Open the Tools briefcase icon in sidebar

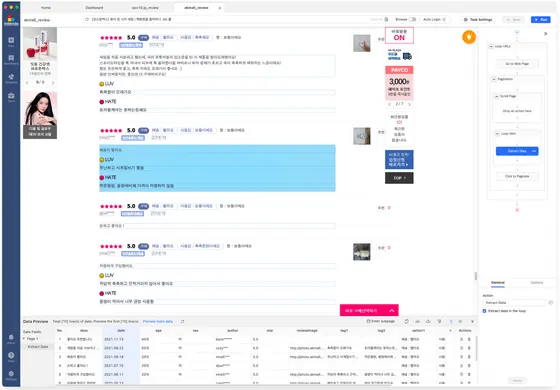click(11, 97)
